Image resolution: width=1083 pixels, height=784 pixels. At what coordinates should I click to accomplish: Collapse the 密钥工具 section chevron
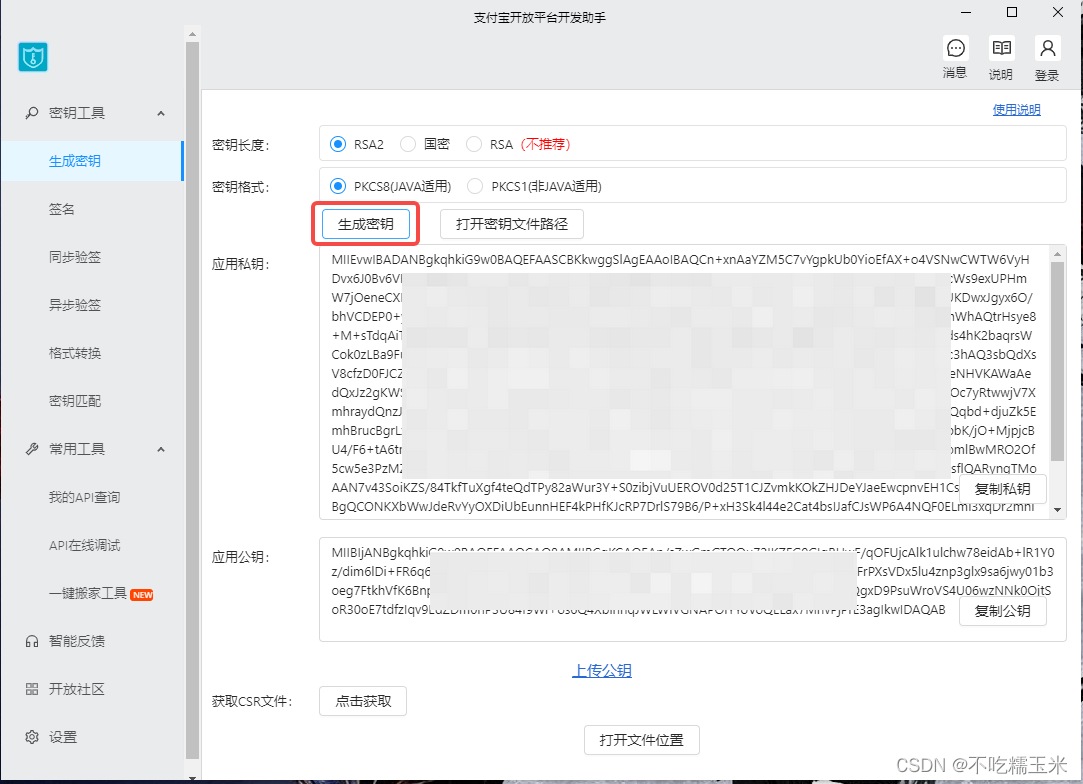161,113
